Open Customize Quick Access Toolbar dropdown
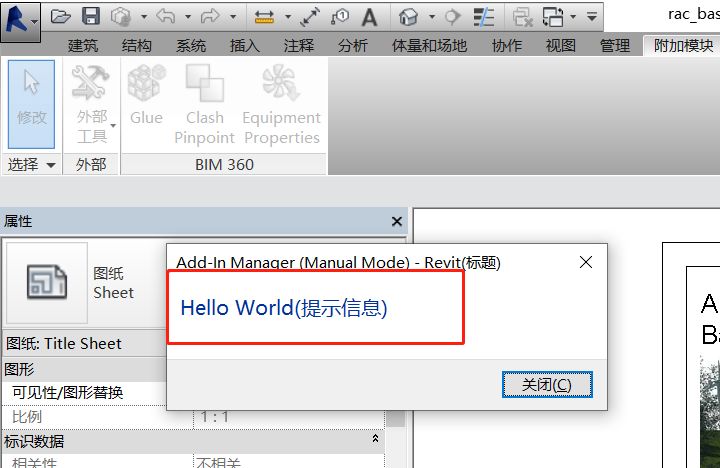The width and height of the screenshot is (720, 468). point(592,17)
